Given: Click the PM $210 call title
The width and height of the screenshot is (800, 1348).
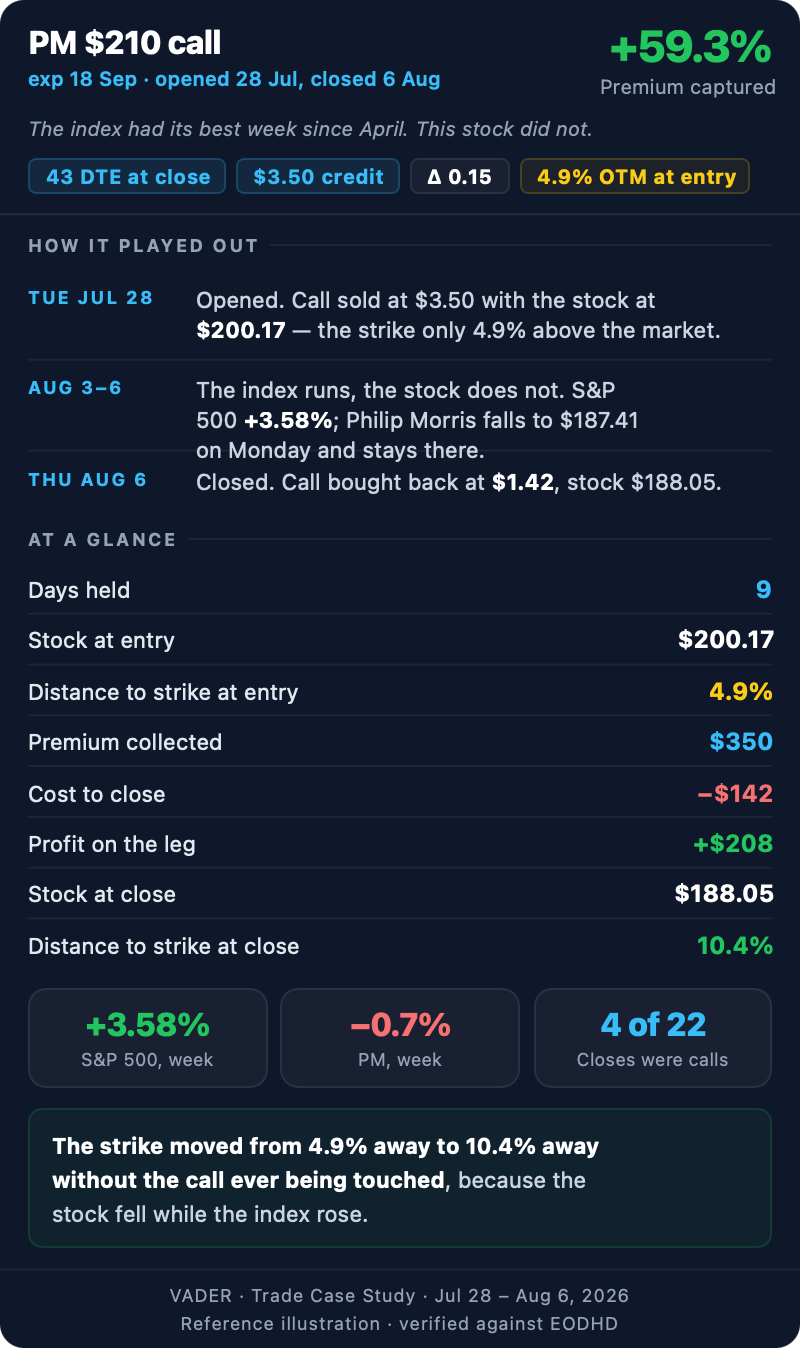Looking at the screenshot, I should click(125, 43).
